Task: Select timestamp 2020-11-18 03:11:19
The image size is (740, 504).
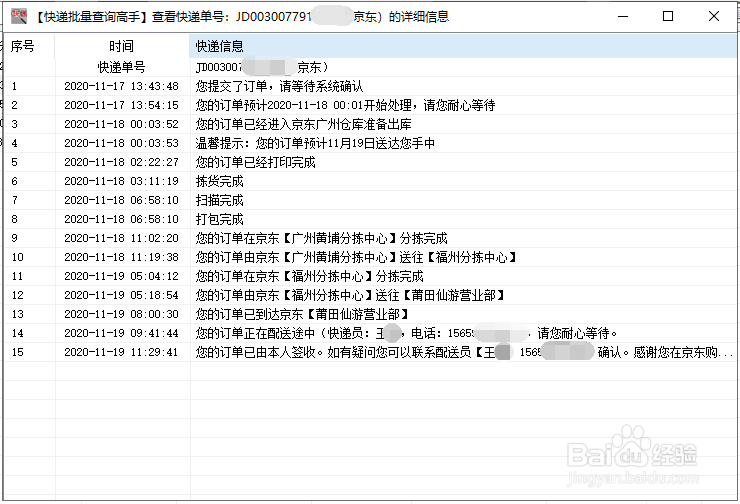Action: [121, 181]
